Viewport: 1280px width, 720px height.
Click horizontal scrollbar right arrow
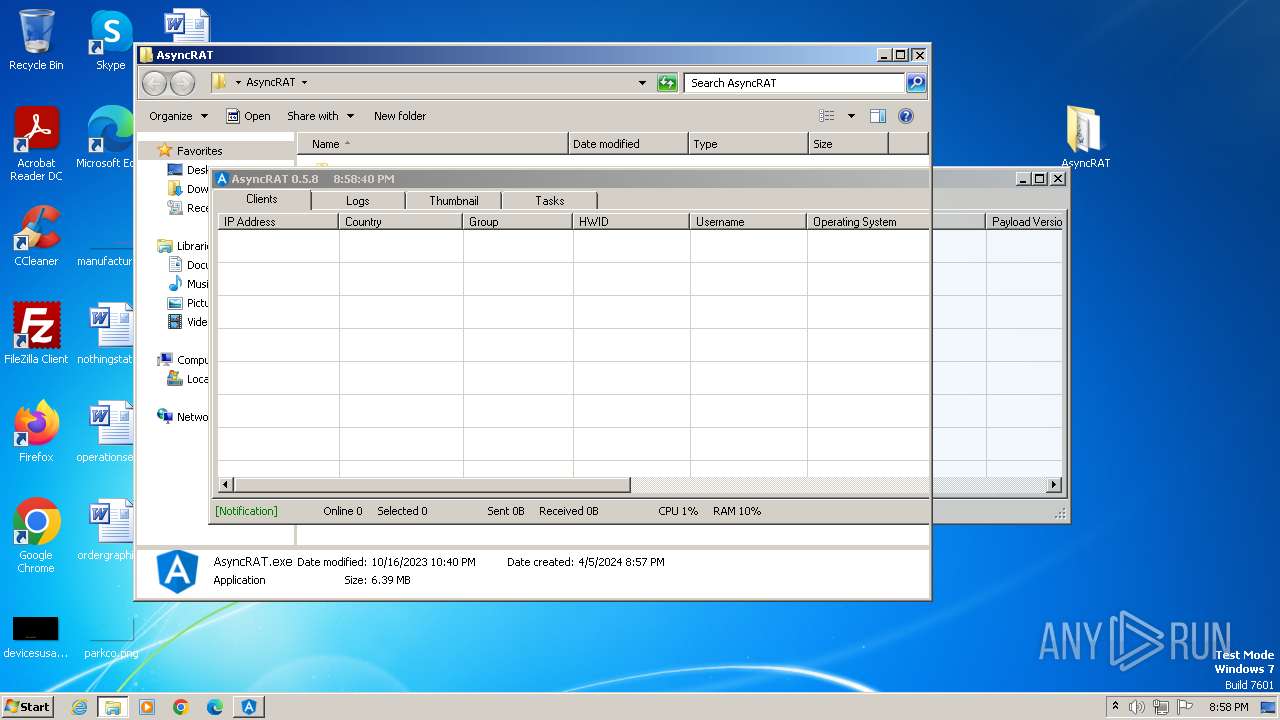(x=1054, y=485)
